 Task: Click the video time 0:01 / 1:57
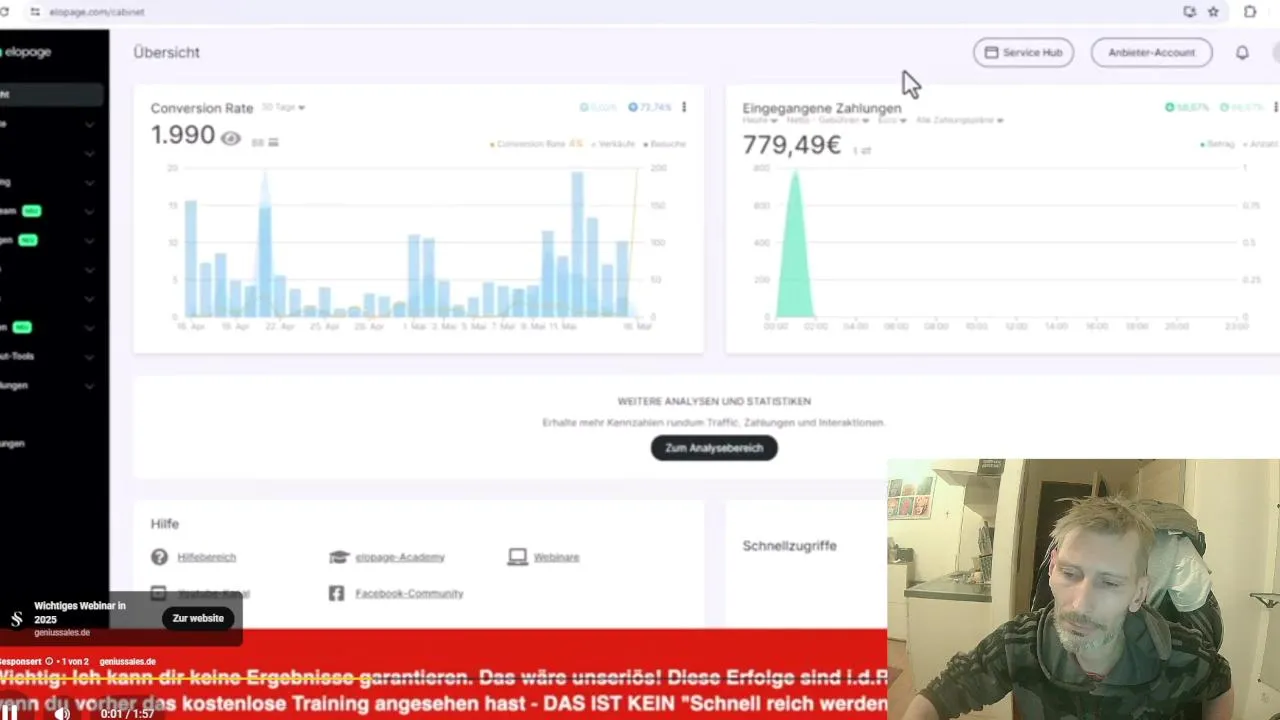(x=126, y=714)
